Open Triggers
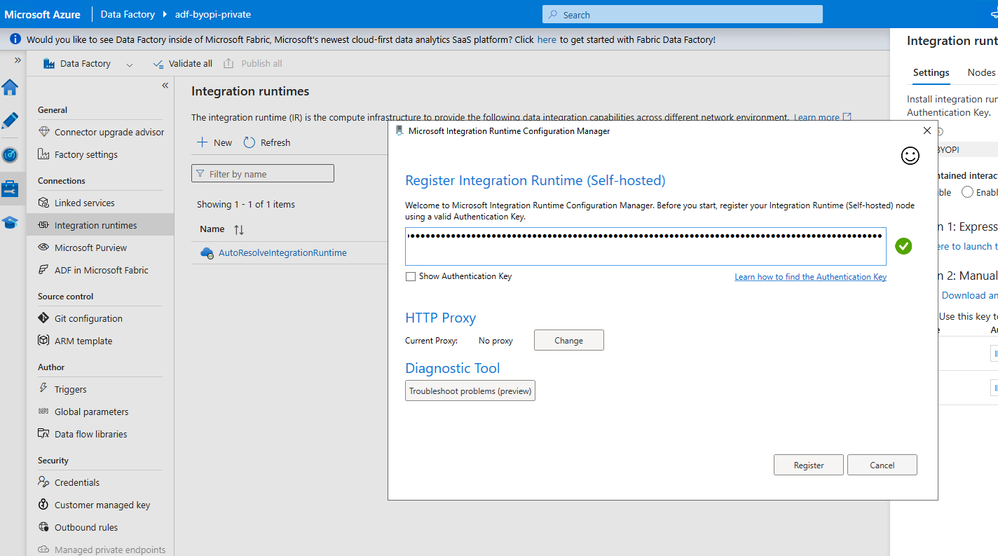998x556 pixels. [x=62, y=389]
